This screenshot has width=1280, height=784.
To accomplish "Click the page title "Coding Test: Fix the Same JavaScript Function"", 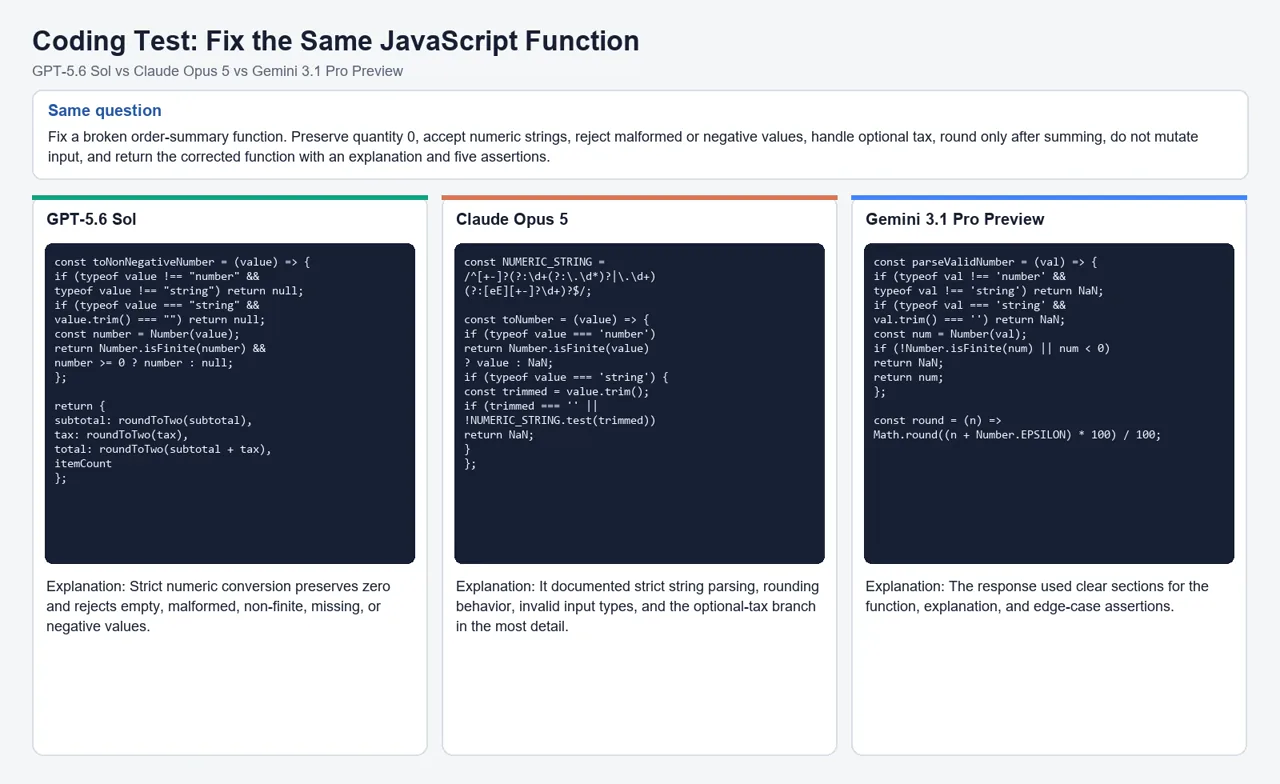I will pos(335,41).
